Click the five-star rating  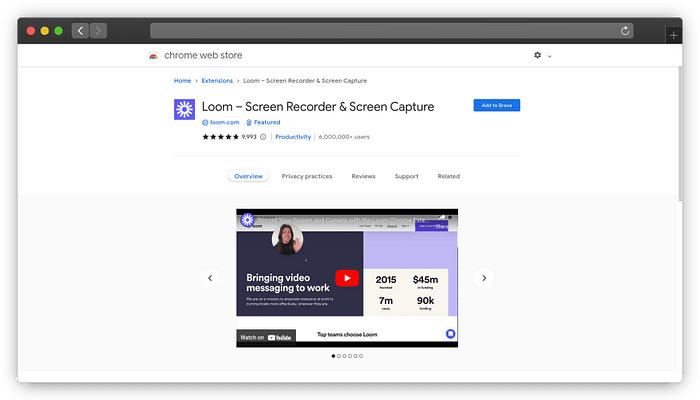pyautogui.click(x=221, y=137)
